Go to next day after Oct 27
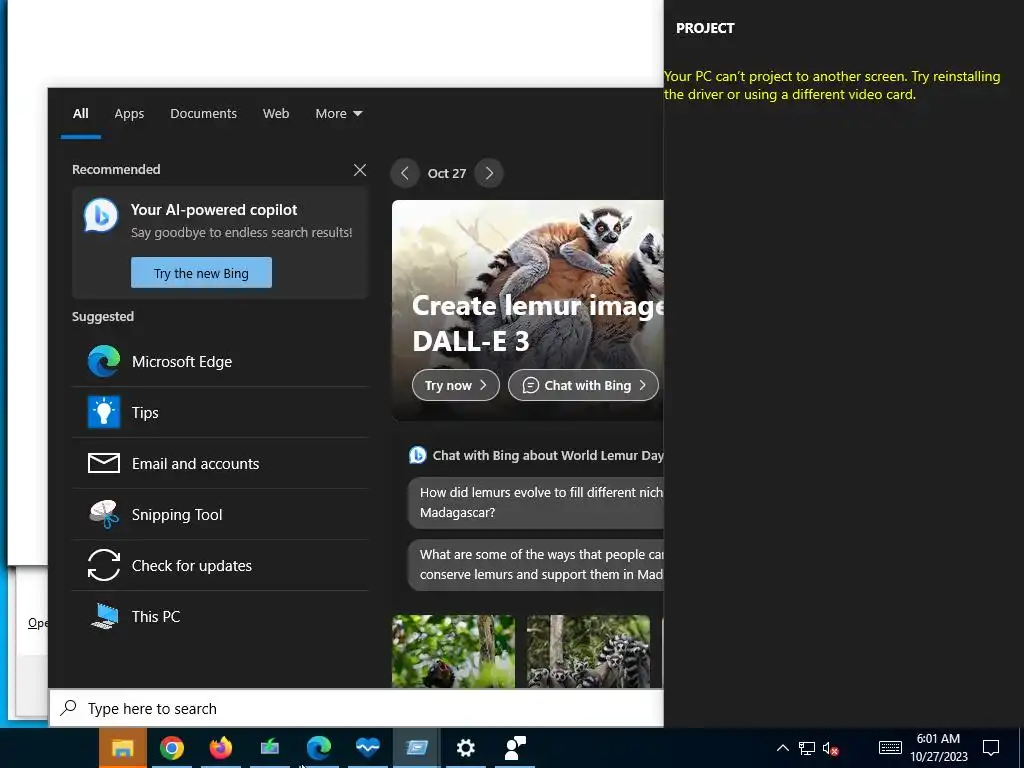Image resolution: width=1024 pixels, height=768 pixels. [489, 173]
